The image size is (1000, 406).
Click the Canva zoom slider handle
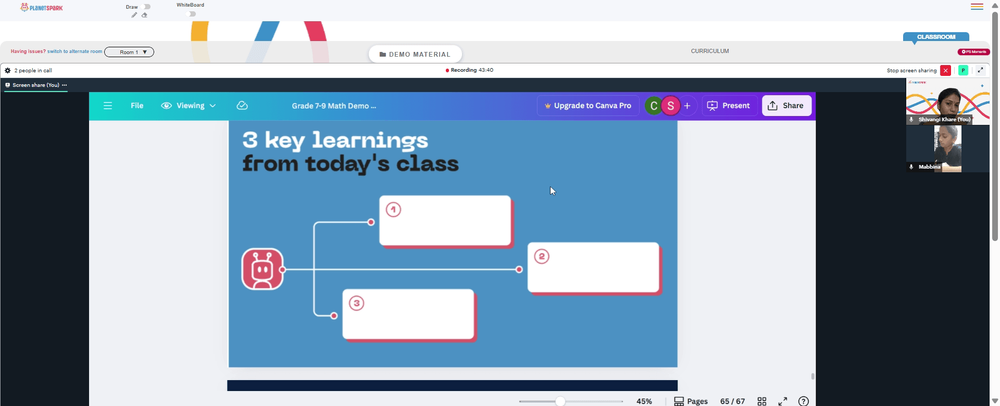point(560,402)
